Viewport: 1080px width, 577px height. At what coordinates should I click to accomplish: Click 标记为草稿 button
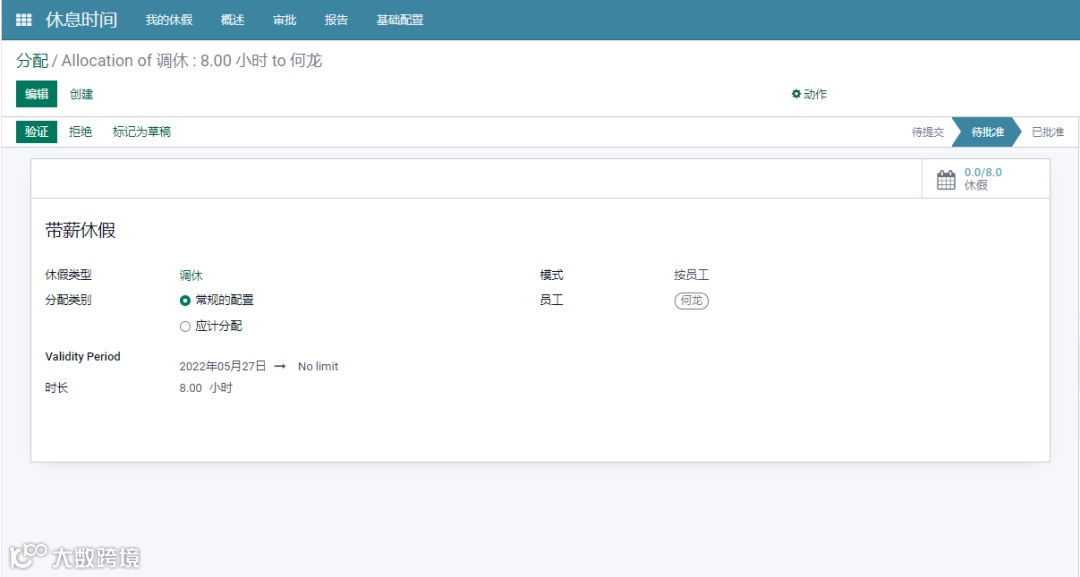[x=142, y=132]
